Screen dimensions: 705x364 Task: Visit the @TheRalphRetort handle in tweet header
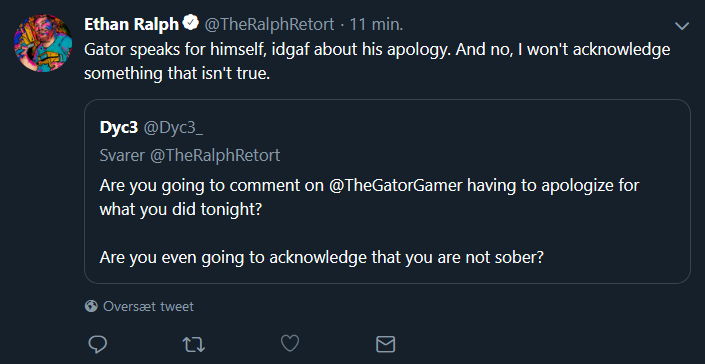[x=269, y=24]
